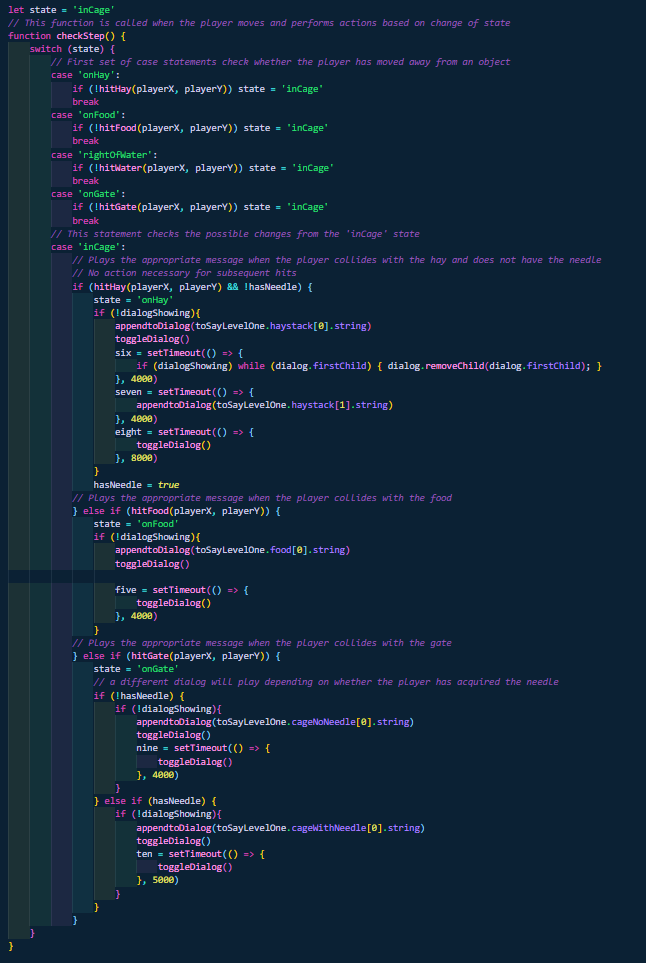Click the "}, 5000)" timeout delay line
Viewport: 646px width, 963px height.
click(x=158, y=880)
